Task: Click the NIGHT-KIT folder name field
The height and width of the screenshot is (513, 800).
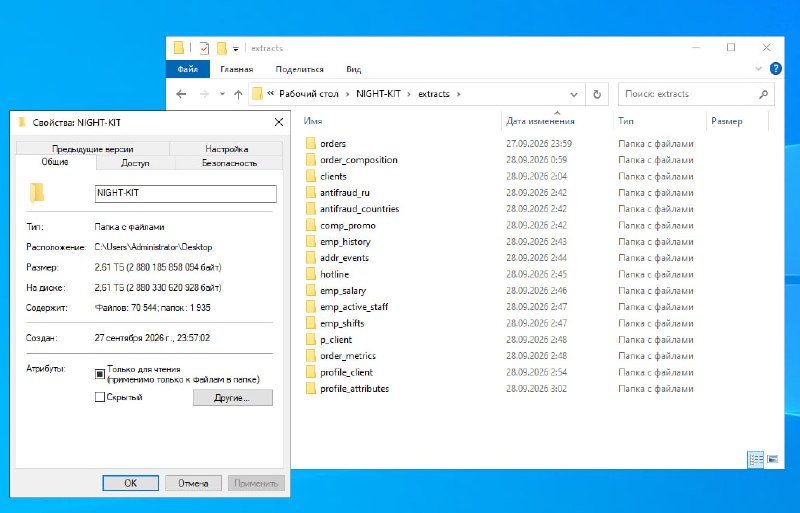Action: point(186,193)
